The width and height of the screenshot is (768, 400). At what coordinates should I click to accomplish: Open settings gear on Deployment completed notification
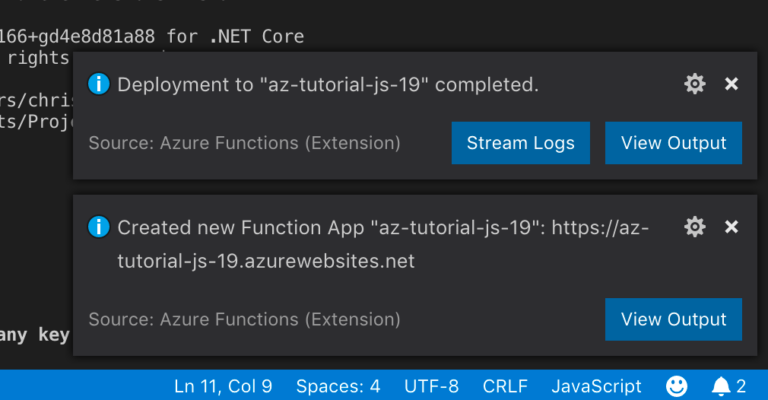click(x=695, y=85)
